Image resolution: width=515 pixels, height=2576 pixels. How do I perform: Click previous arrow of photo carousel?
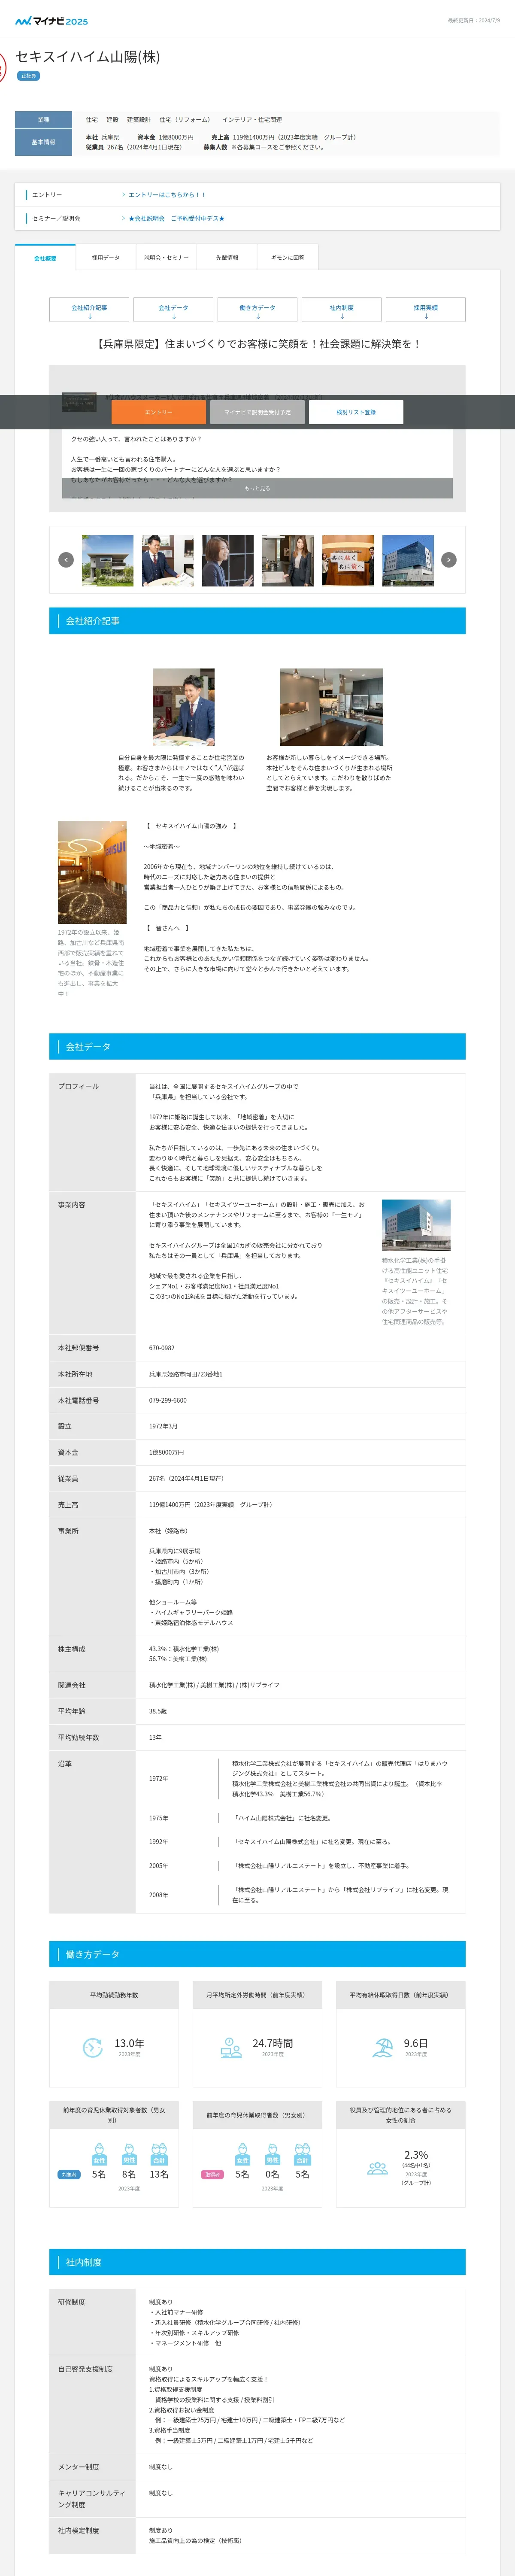pyautogui.click(x=66, y=560)
